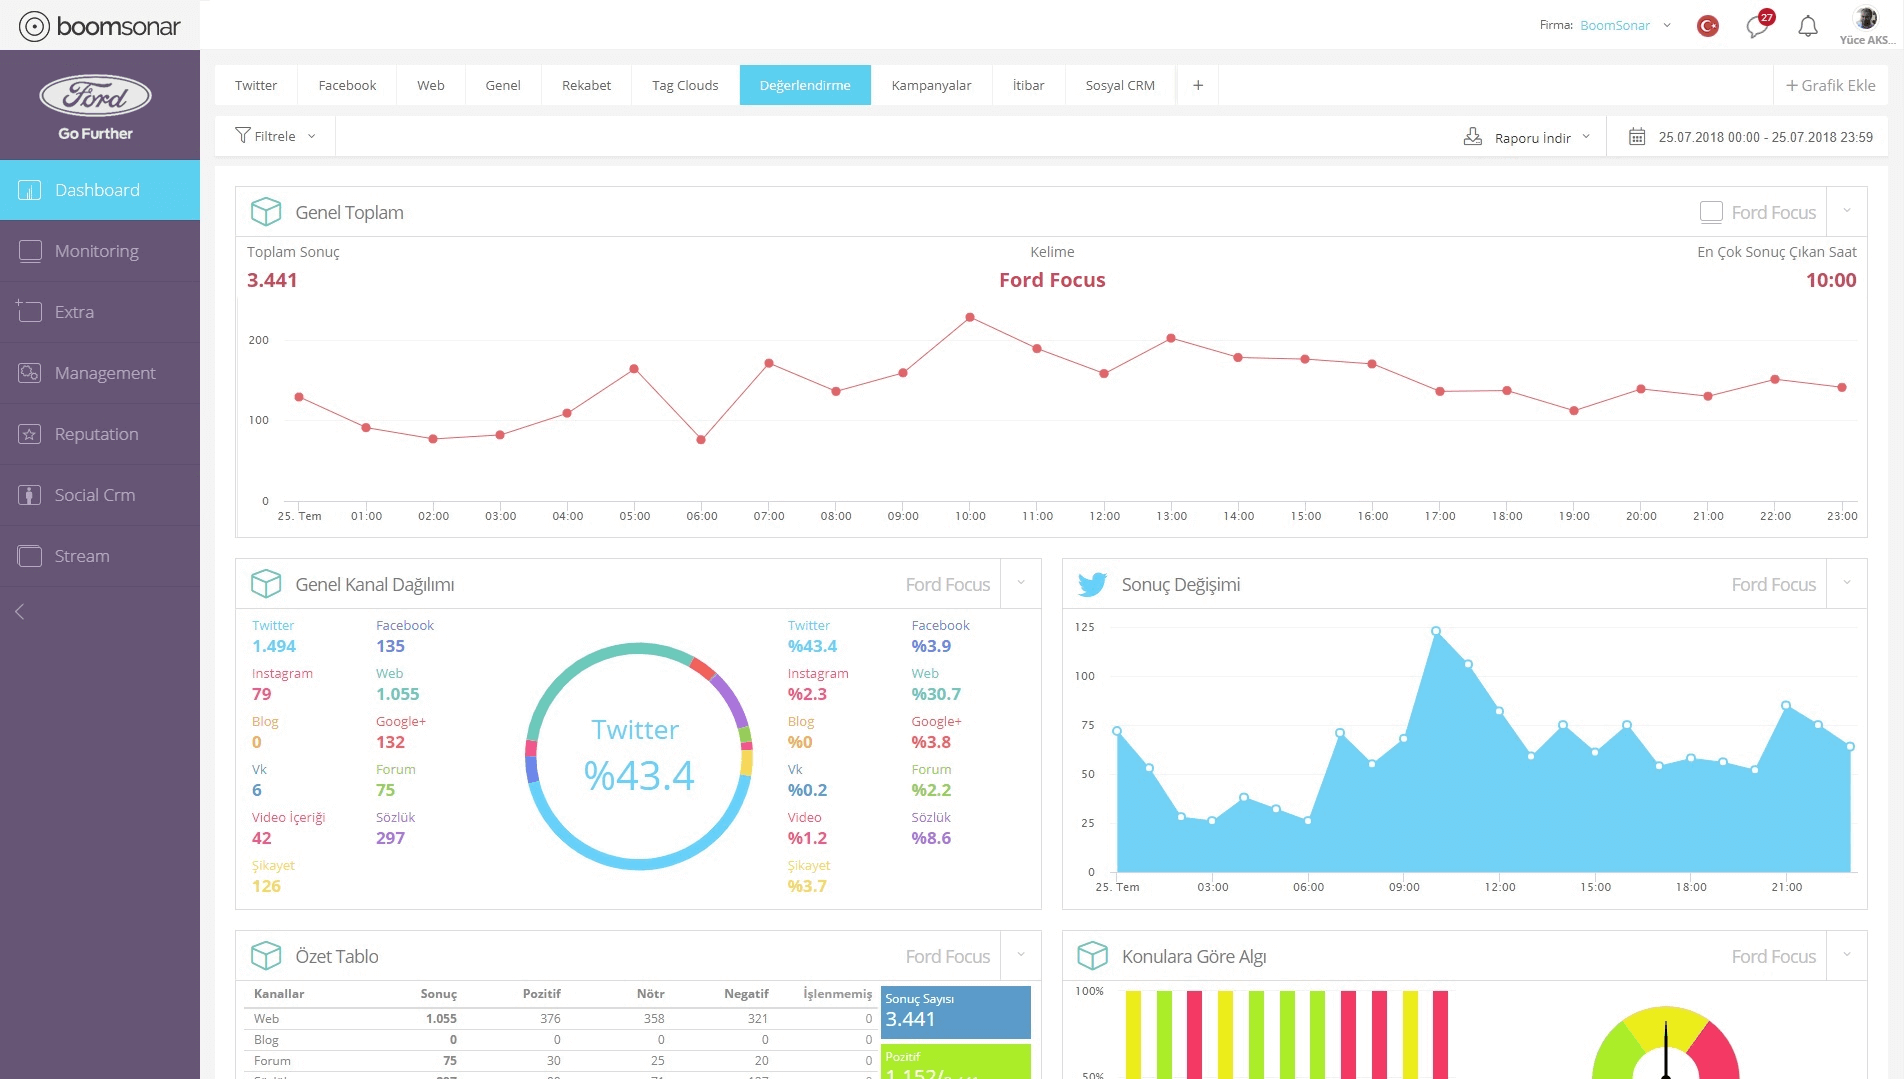Screen dimensions: 1904x1079
Task: Click the Web row in Özet Tablo
Action: (x=561, y=1018)
